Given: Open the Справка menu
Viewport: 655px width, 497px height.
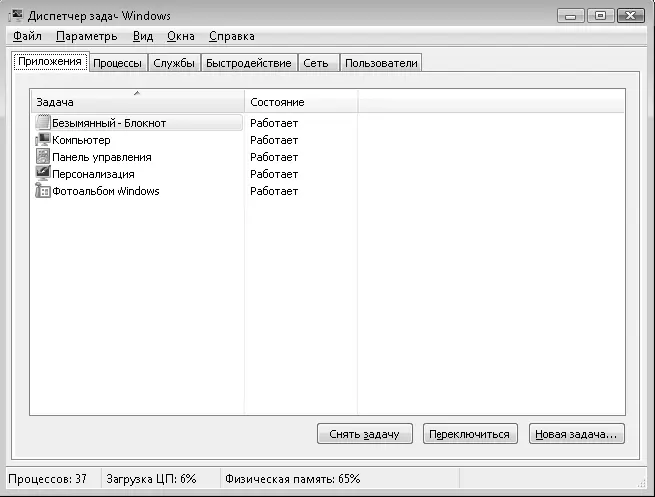Looking at the screenshot, I should click(231, 36).
